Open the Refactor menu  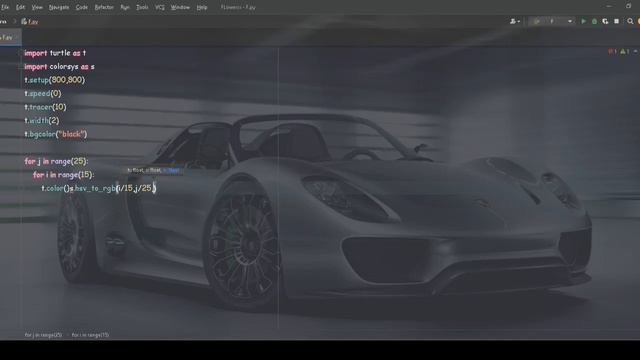(104, 7)
